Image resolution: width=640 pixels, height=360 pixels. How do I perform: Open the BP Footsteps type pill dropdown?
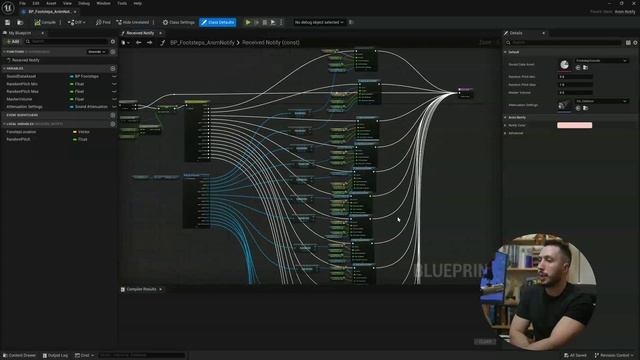pyautogui.click(x=84, y=76)
